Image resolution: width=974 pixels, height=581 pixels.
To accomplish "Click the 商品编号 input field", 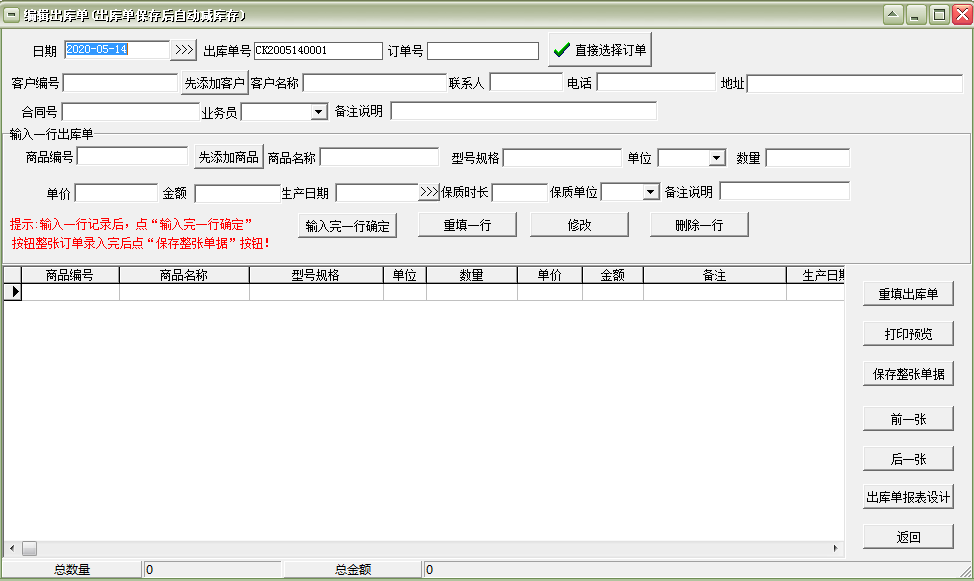I will point(132,156).
